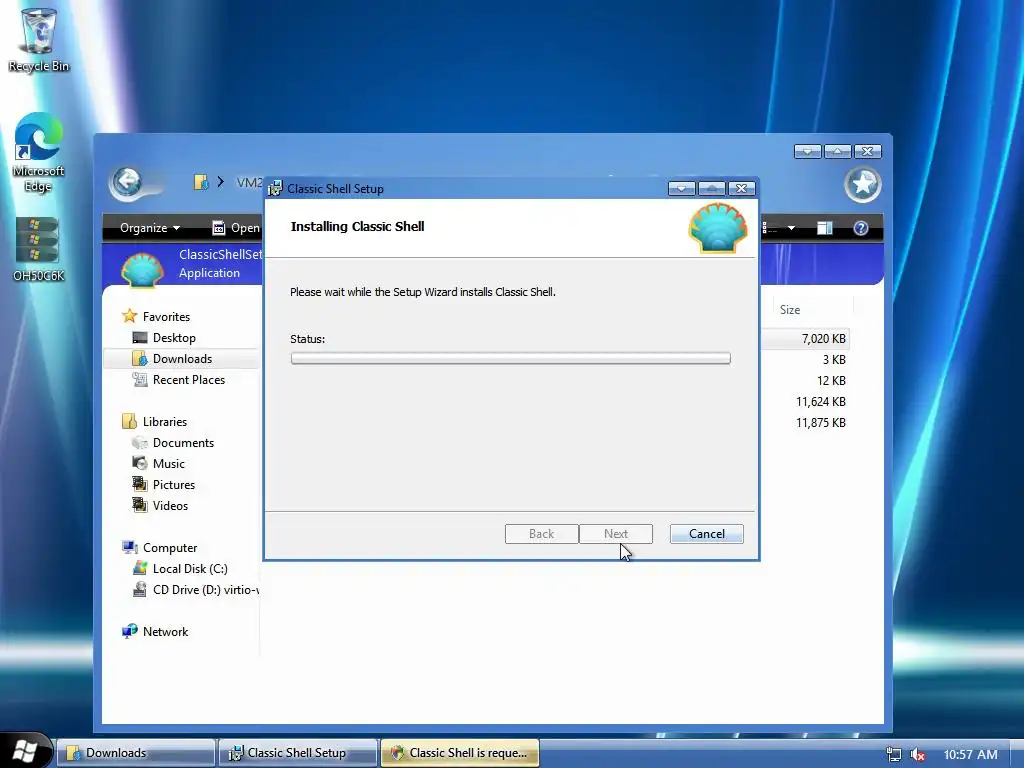Click Open in Explorer toolbar
Viewport: 1024px width, 768px height.
[236, 228]
